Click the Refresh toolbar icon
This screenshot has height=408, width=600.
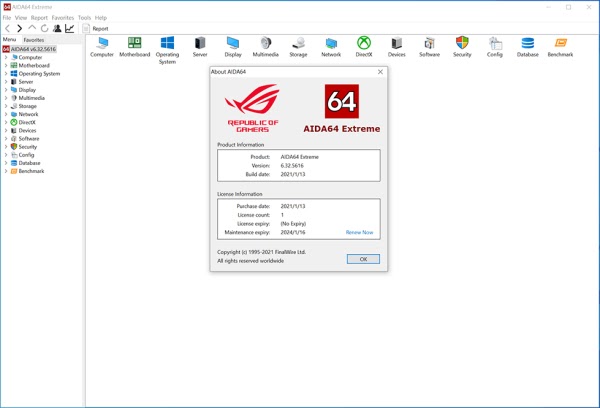[44, 29]
